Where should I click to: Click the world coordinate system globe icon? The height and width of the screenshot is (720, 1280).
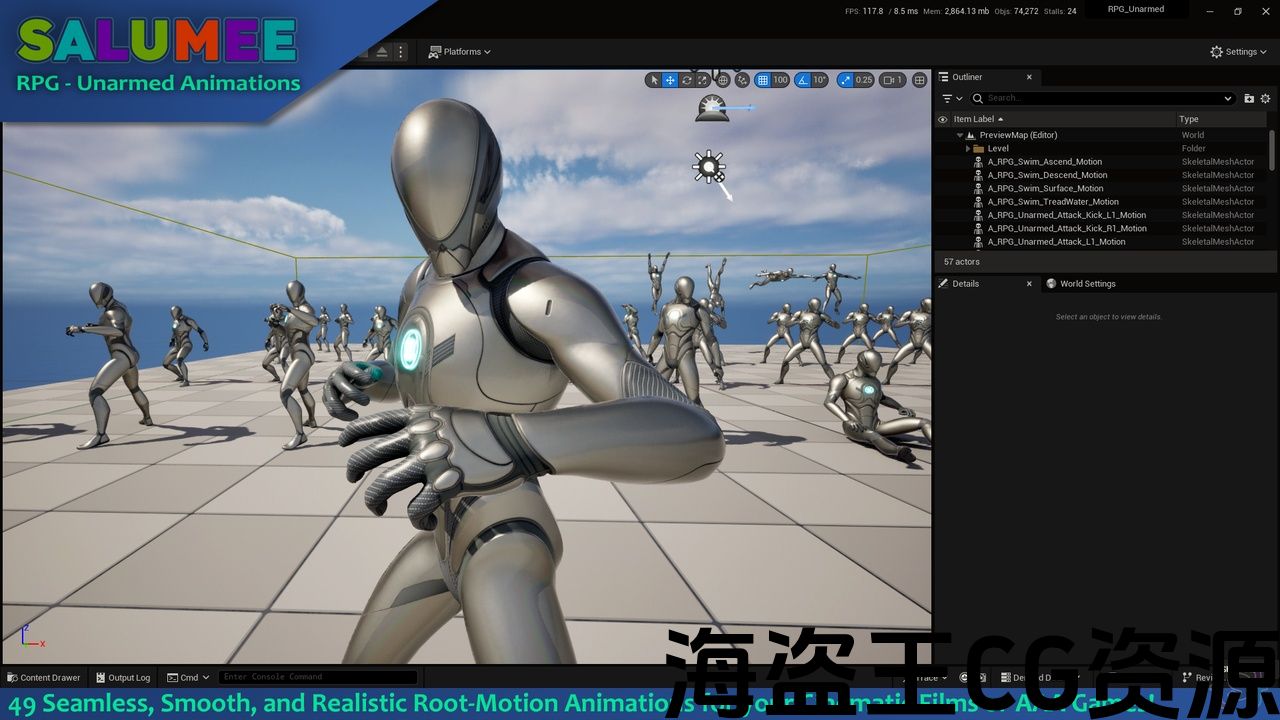723,80
